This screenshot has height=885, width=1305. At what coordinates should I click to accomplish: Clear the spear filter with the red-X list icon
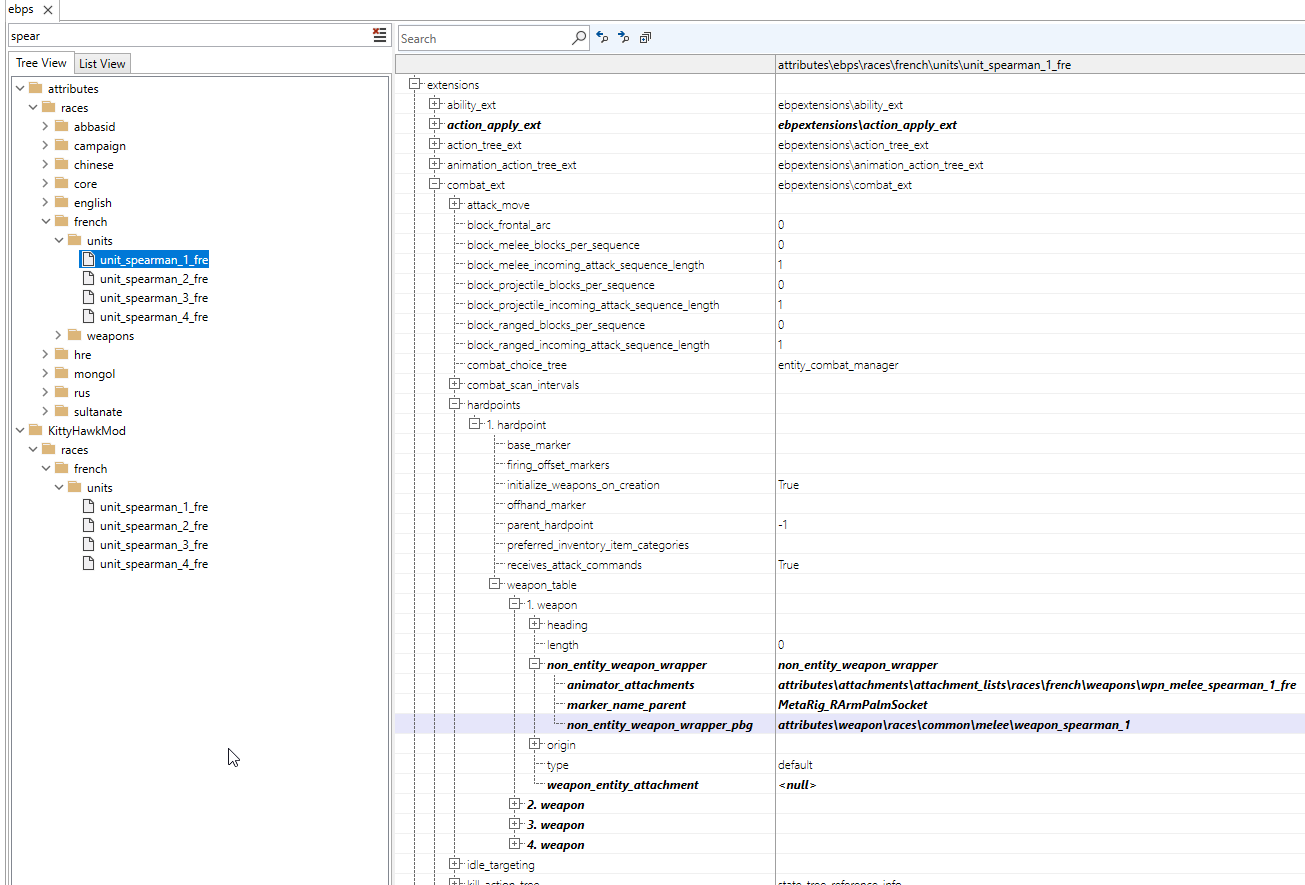pos(379,35)
